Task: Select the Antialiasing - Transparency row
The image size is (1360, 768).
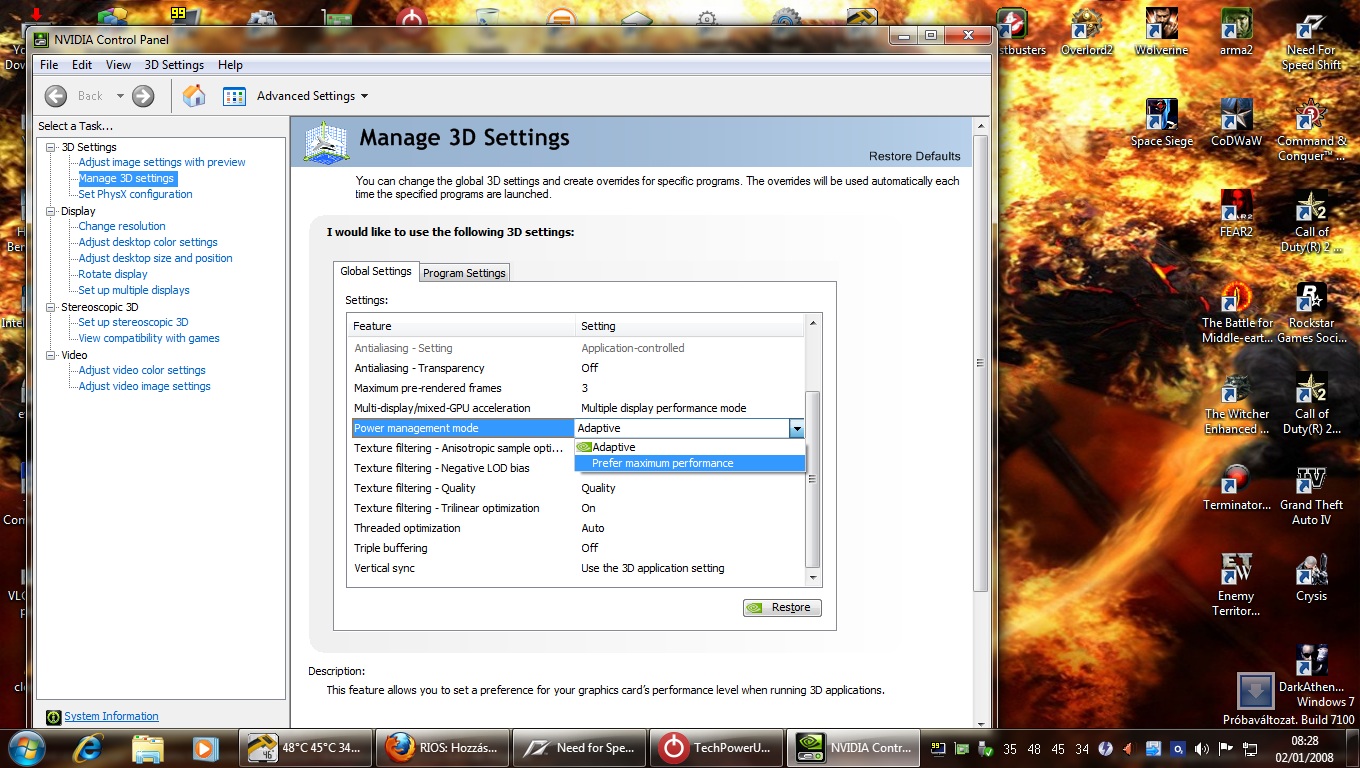Action: [x=576, y=368]
